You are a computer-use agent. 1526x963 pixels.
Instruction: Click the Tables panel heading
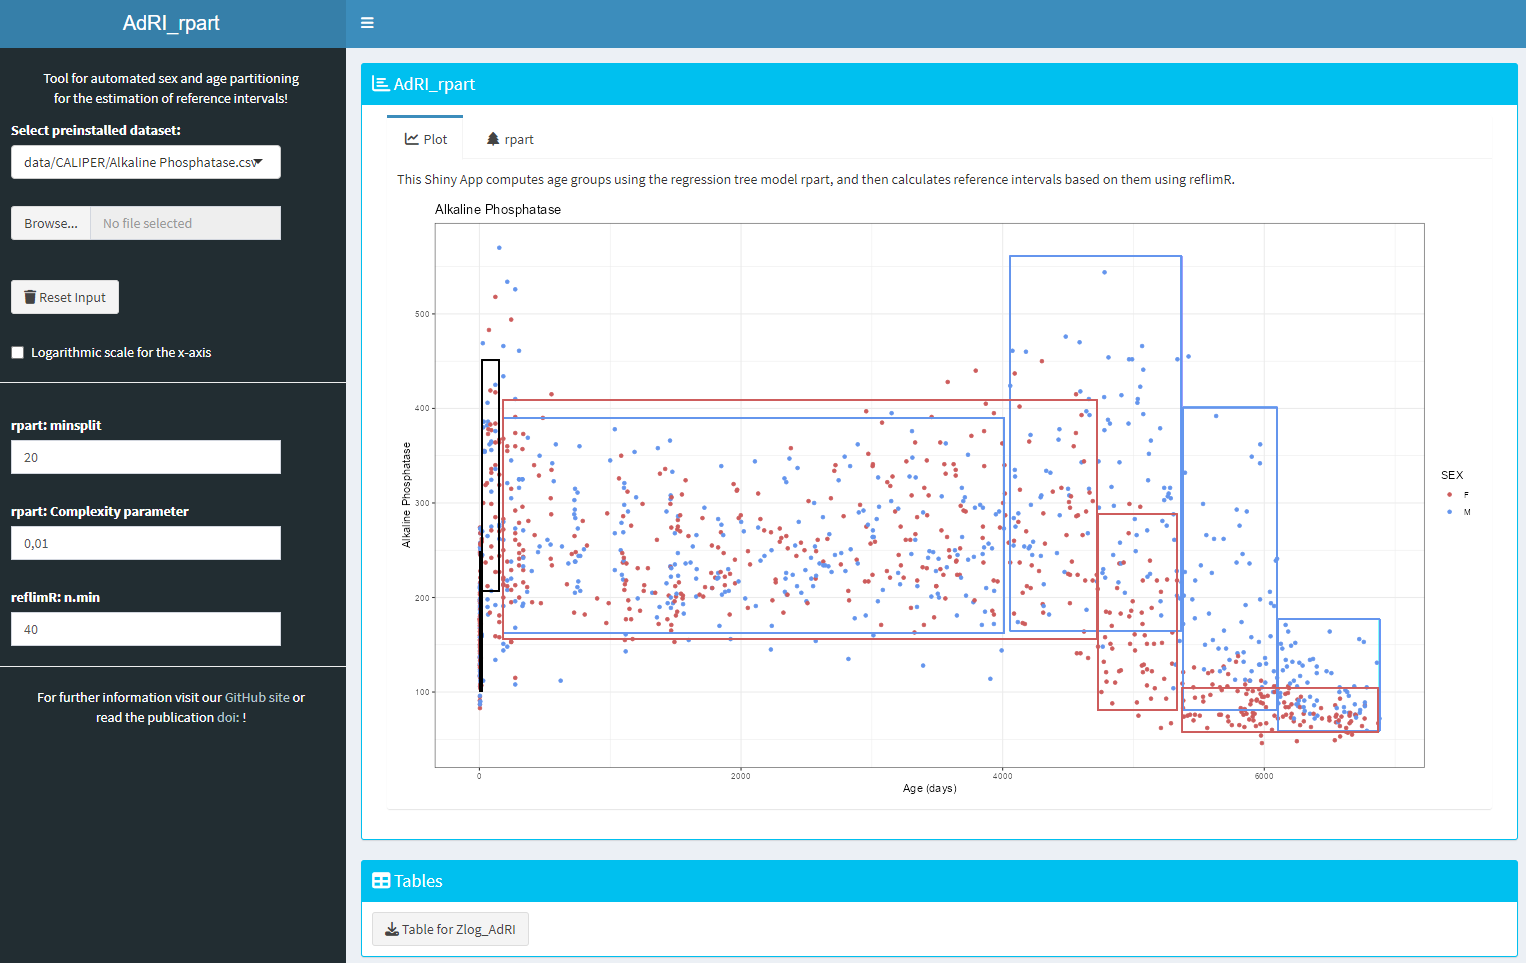click(x=418, y=881)
